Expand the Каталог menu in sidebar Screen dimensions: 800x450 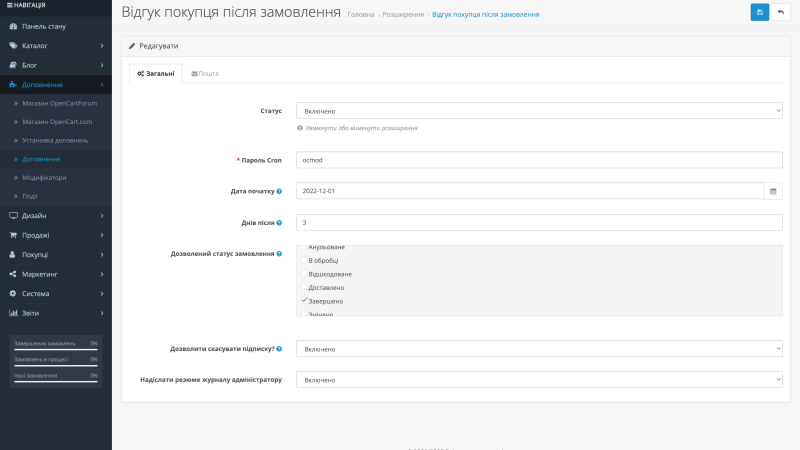56,46
